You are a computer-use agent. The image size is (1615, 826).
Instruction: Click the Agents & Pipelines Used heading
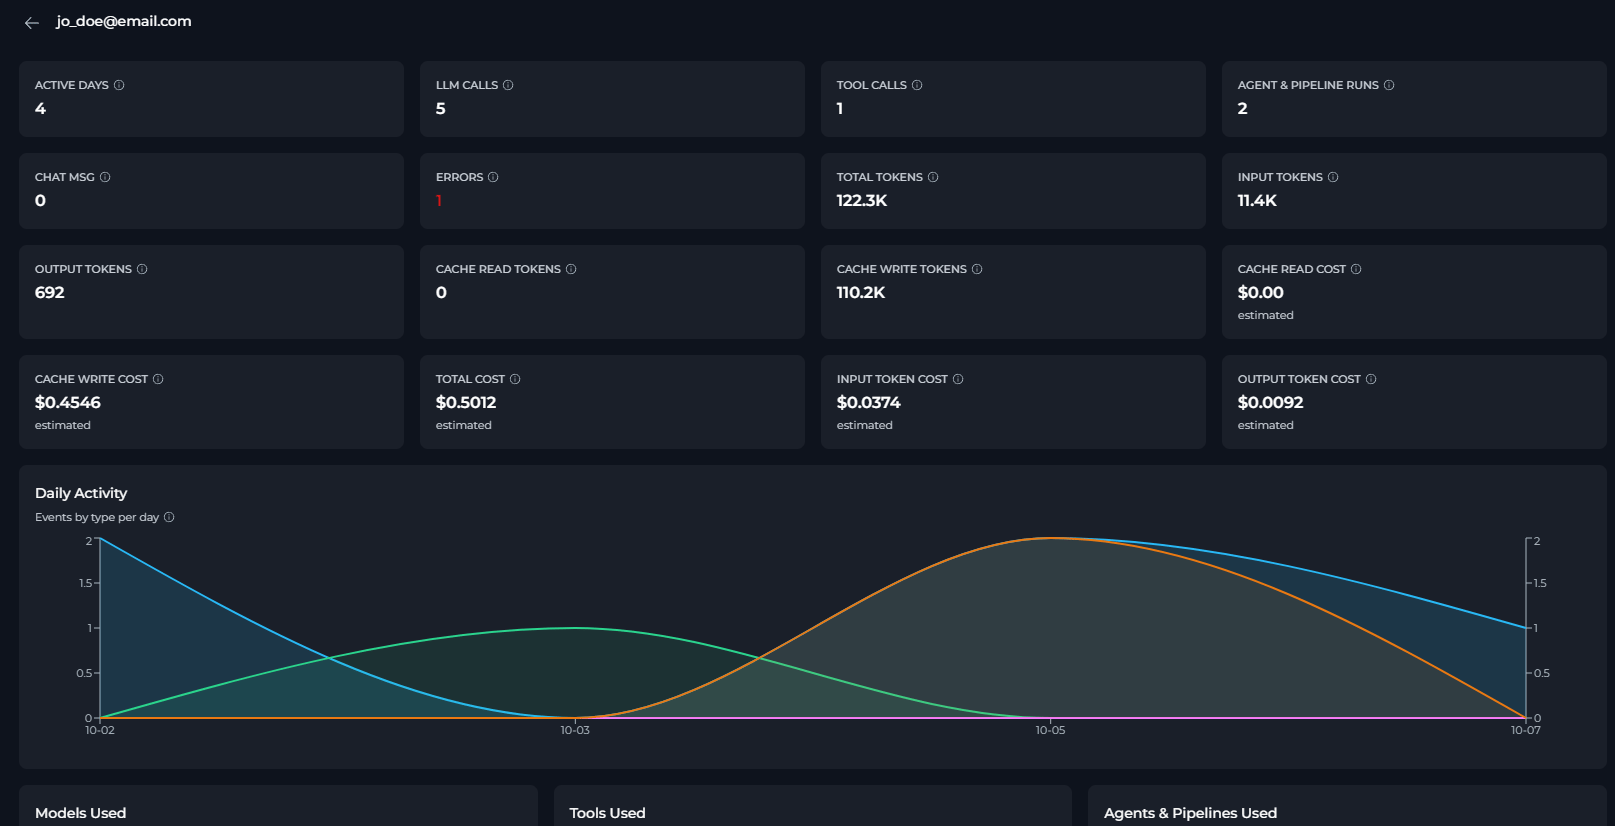pos(1190,813)
